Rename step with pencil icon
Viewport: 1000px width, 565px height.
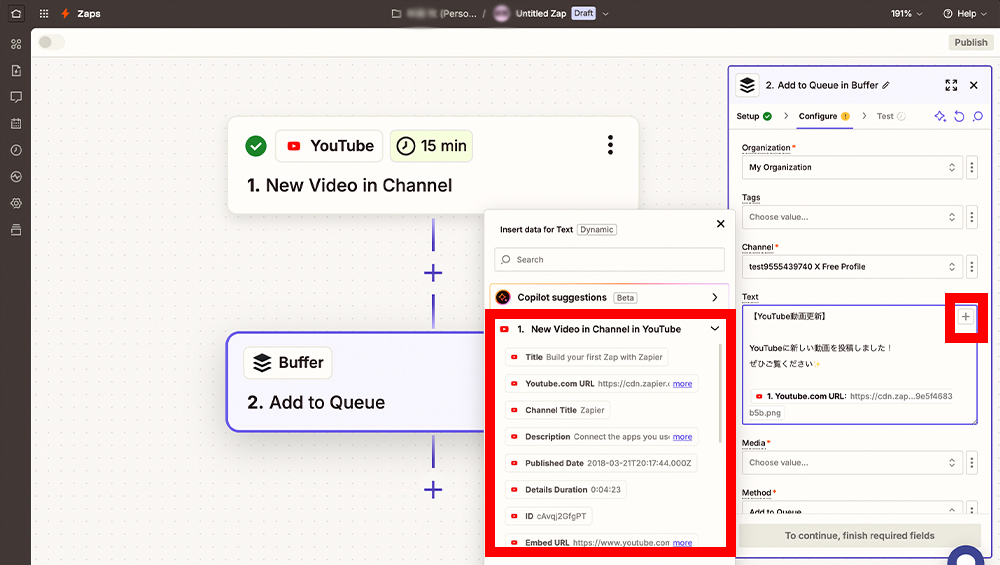tap(886, 85)
